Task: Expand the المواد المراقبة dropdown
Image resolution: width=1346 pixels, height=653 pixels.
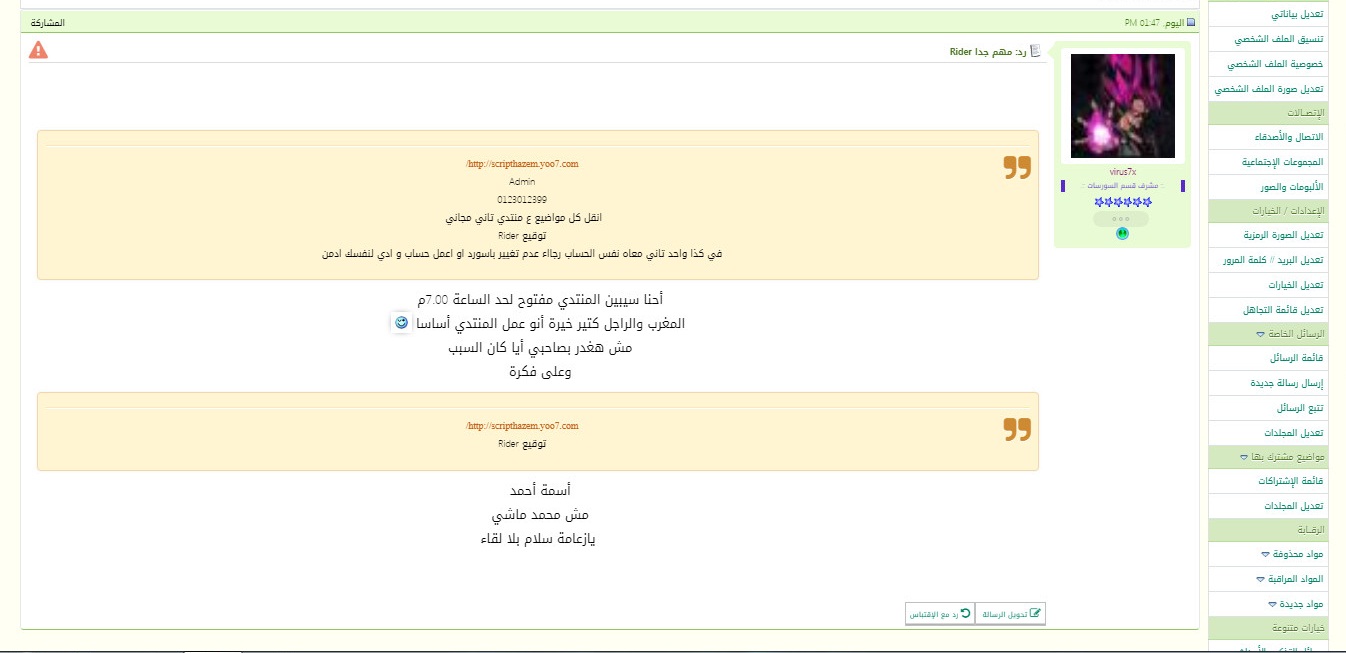Action: tap(1260, 579)
